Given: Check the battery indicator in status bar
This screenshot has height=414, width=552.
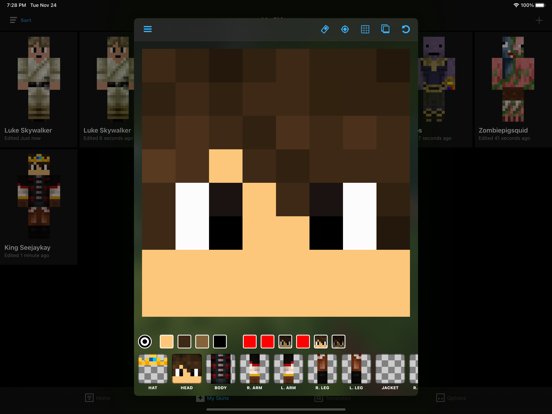Looking at the screenshot, I should click(540, 5).
